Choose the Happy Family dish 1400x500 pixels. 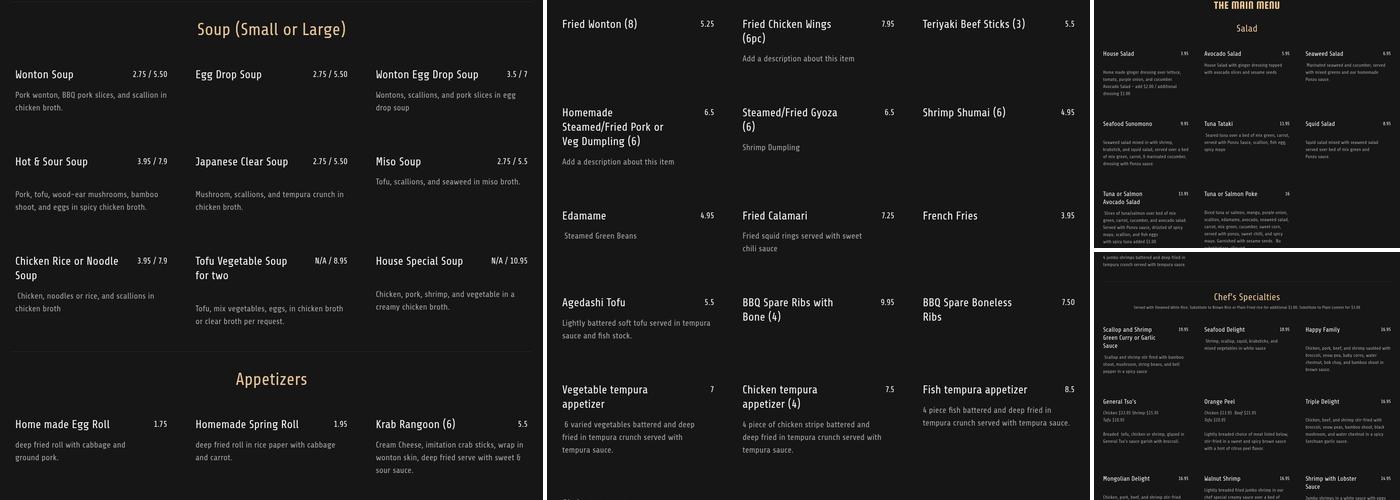point(1322,330)
